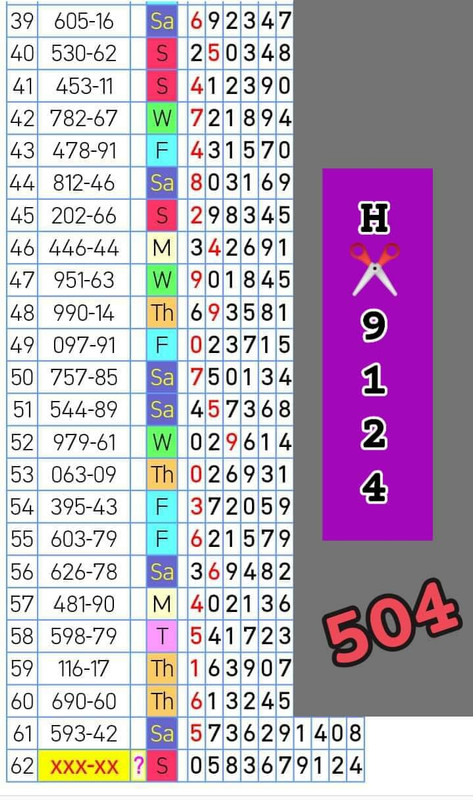This screenshot has height=800, width=473.
Task: Choose result 979-61
Action: [84, 442]
